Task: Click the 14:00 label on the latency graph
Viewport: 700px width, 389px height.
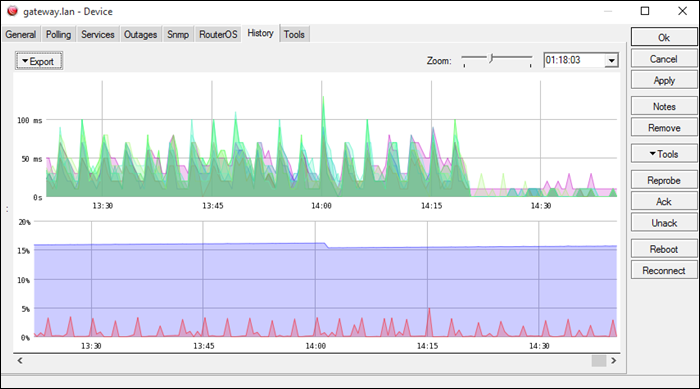Action: pyautogui.click(x=321, y=206)
